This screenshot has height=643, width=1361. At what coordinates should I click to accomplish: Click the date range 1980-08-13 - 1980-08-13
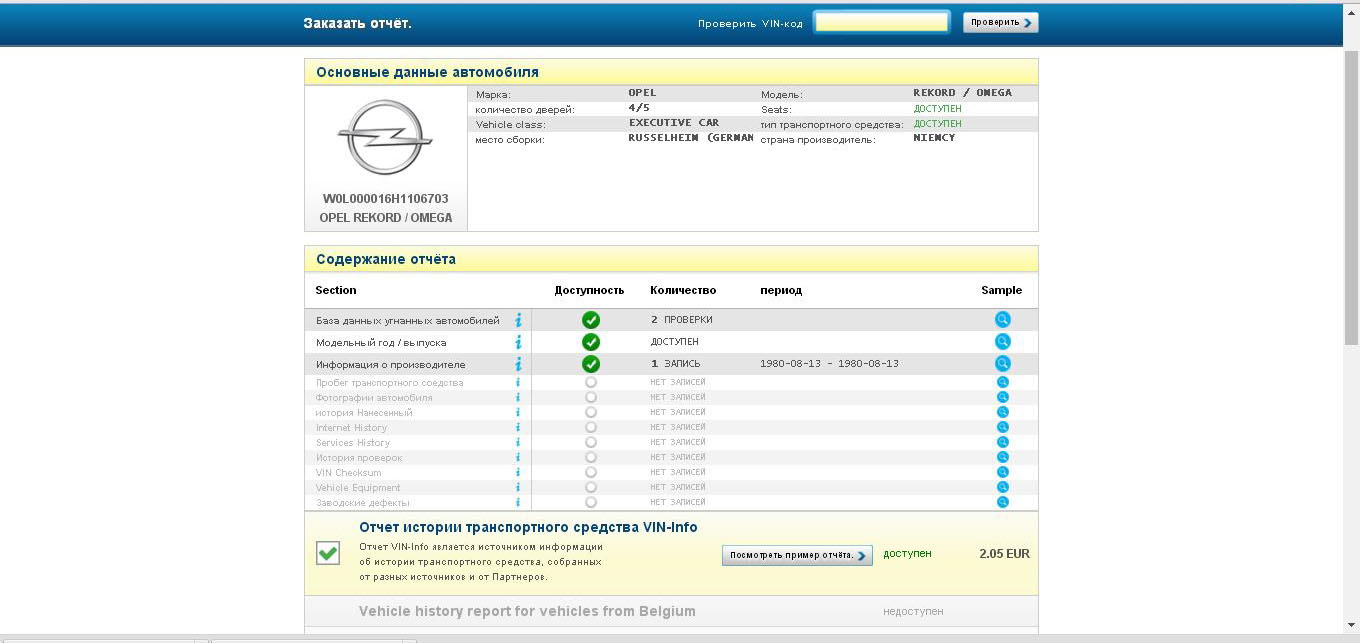(x=829, y=364)
